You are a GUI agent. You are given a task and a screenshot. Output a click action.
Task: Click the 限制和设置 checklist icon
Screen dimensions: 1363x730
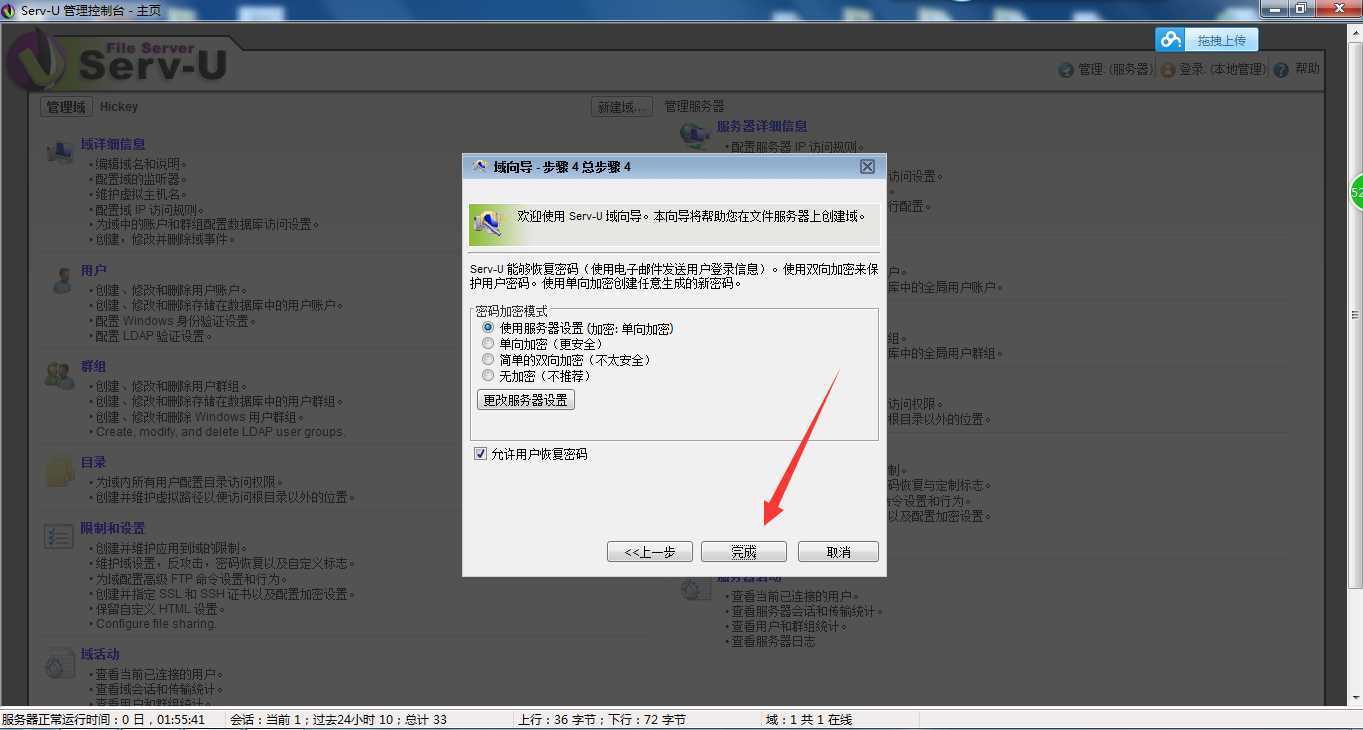(x=59, y=536)
